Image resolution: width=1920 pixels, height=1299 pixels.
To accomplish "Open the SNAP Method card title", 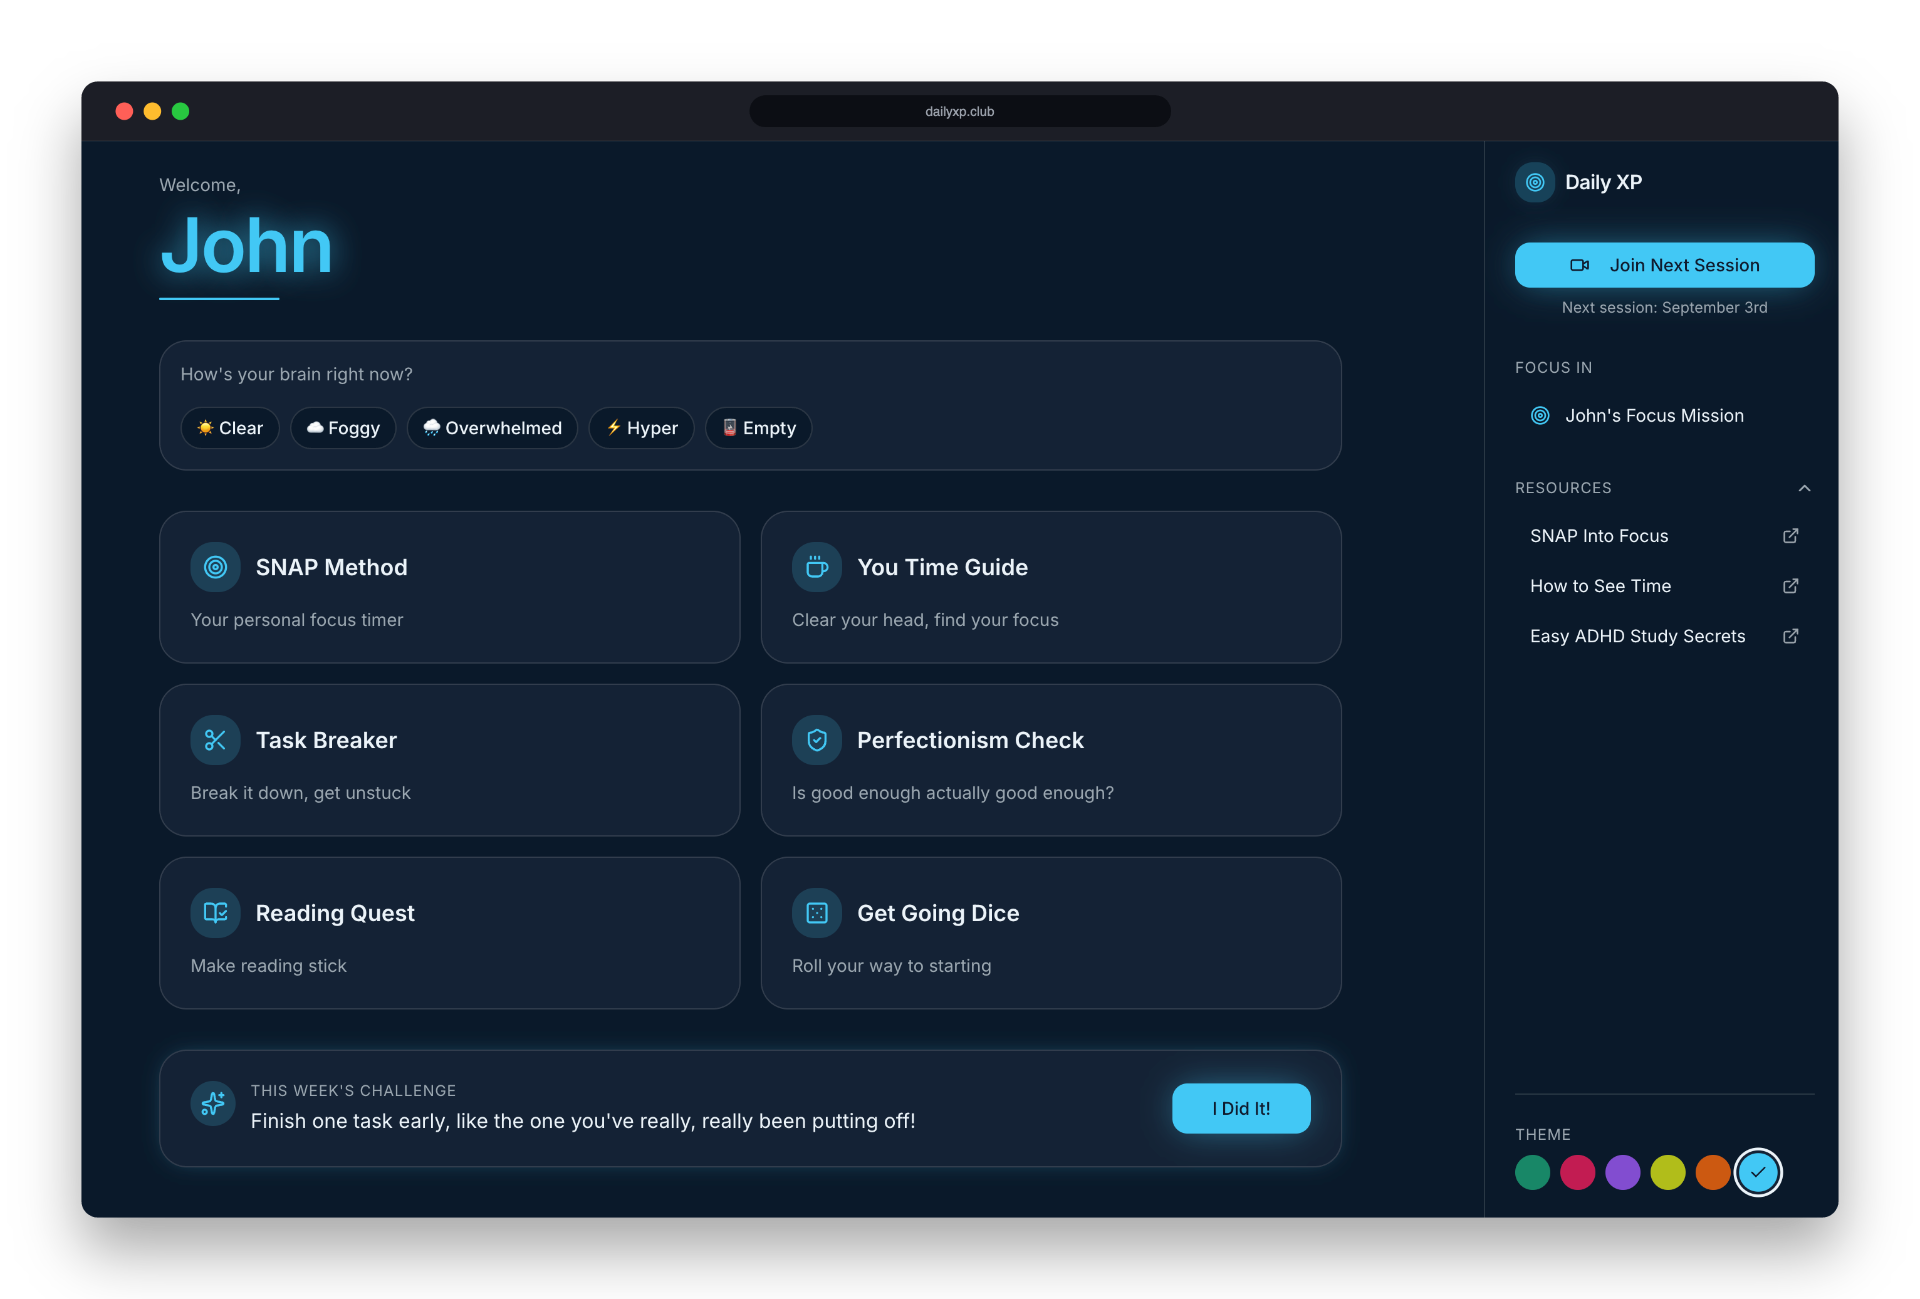I will coord(332,567).
